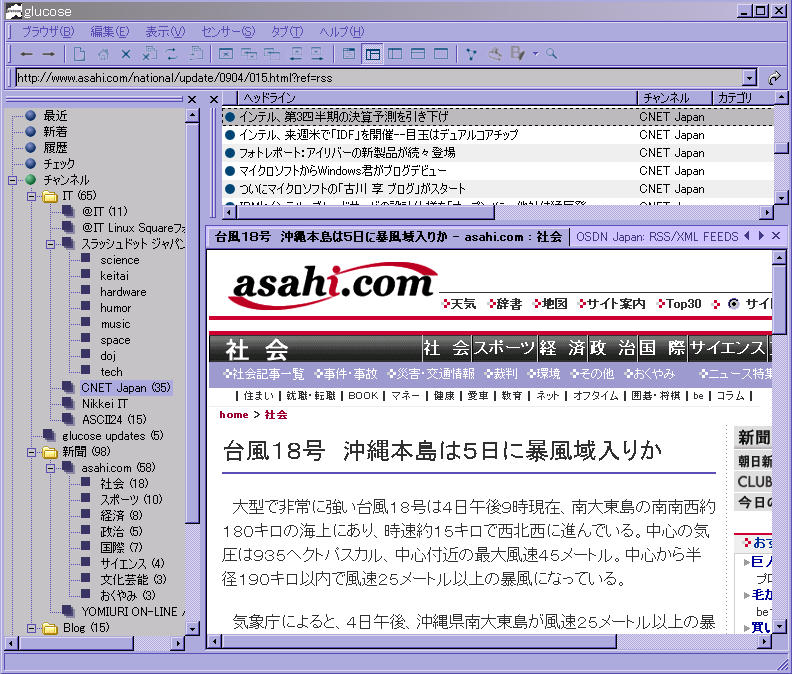
Task: Click the magnifier search icon
Action: click(x=552, y=54)
